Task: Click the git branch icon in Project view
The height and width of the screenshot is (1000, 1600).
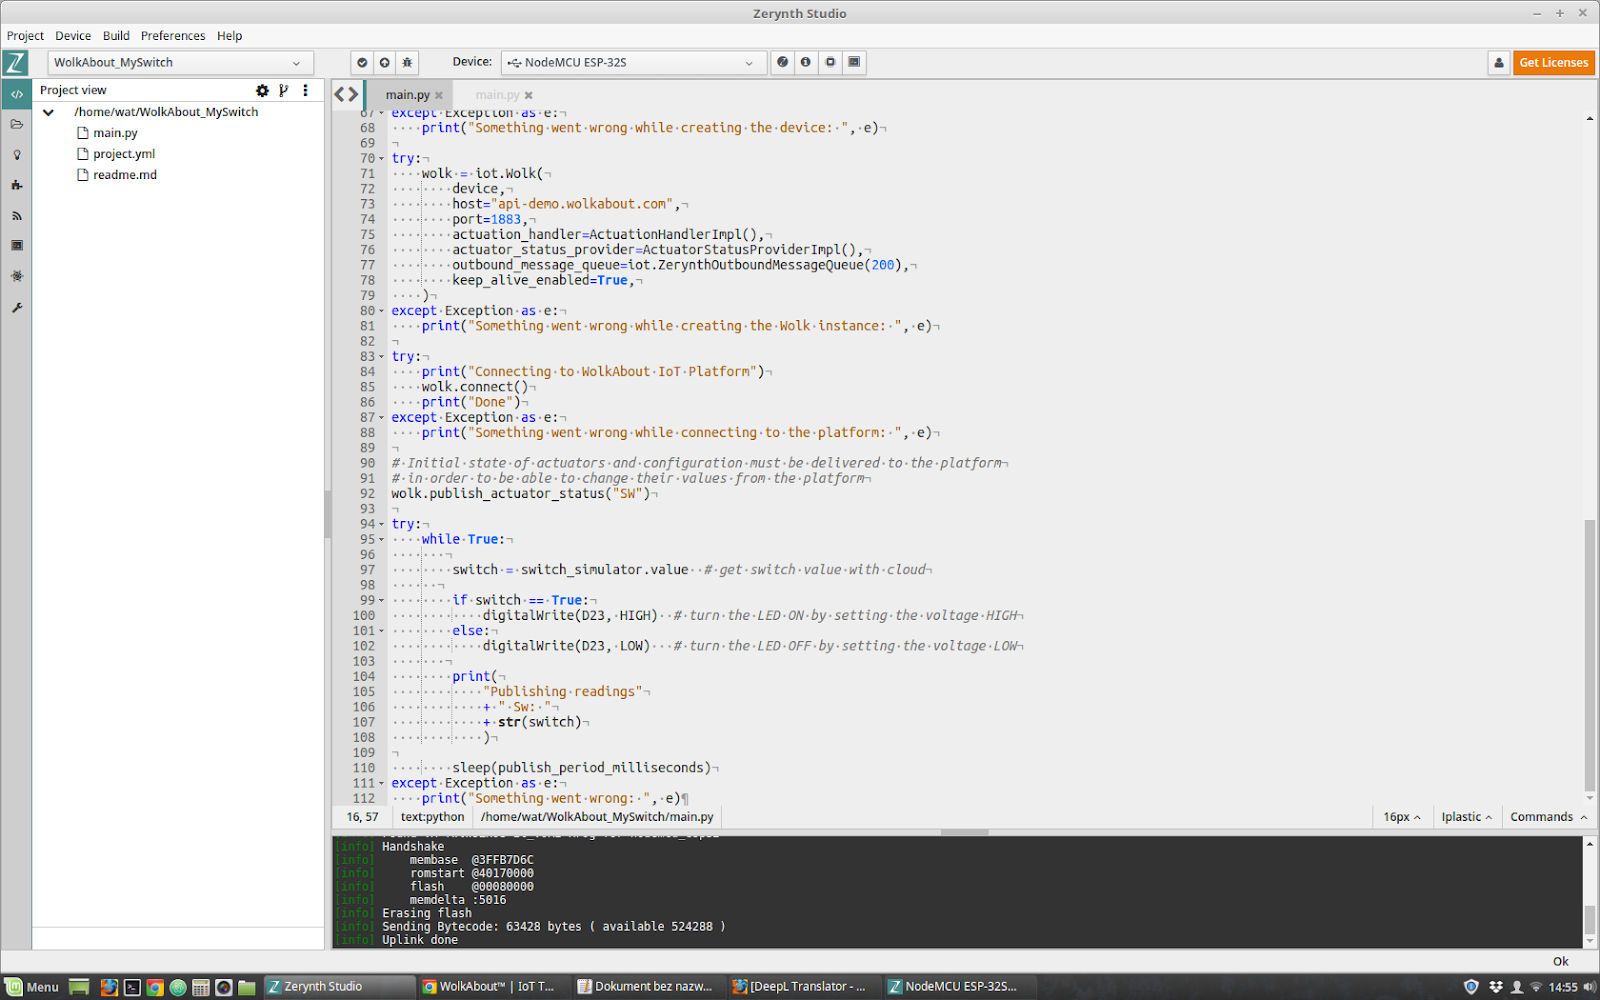Action: (x=284, y=90)
